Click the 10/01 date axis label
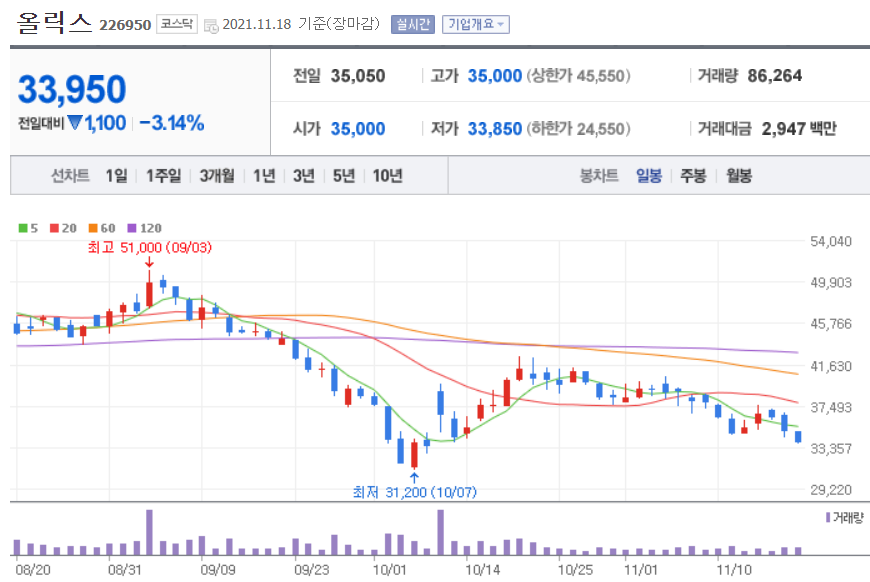 click(x=390, y=570)
